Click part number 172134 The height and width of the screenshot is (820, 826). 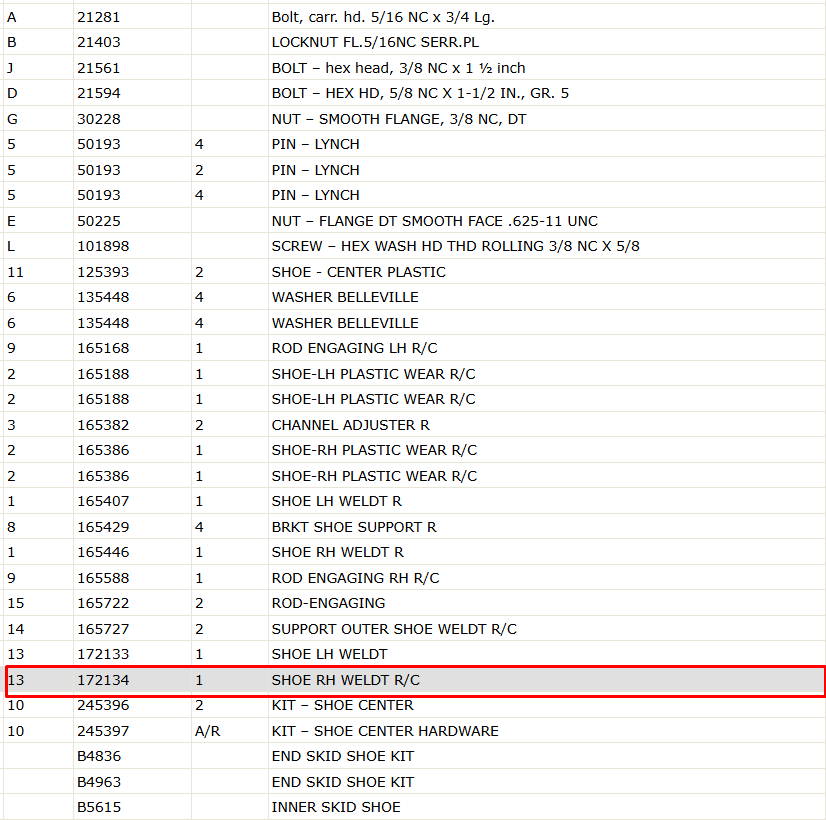103,680
